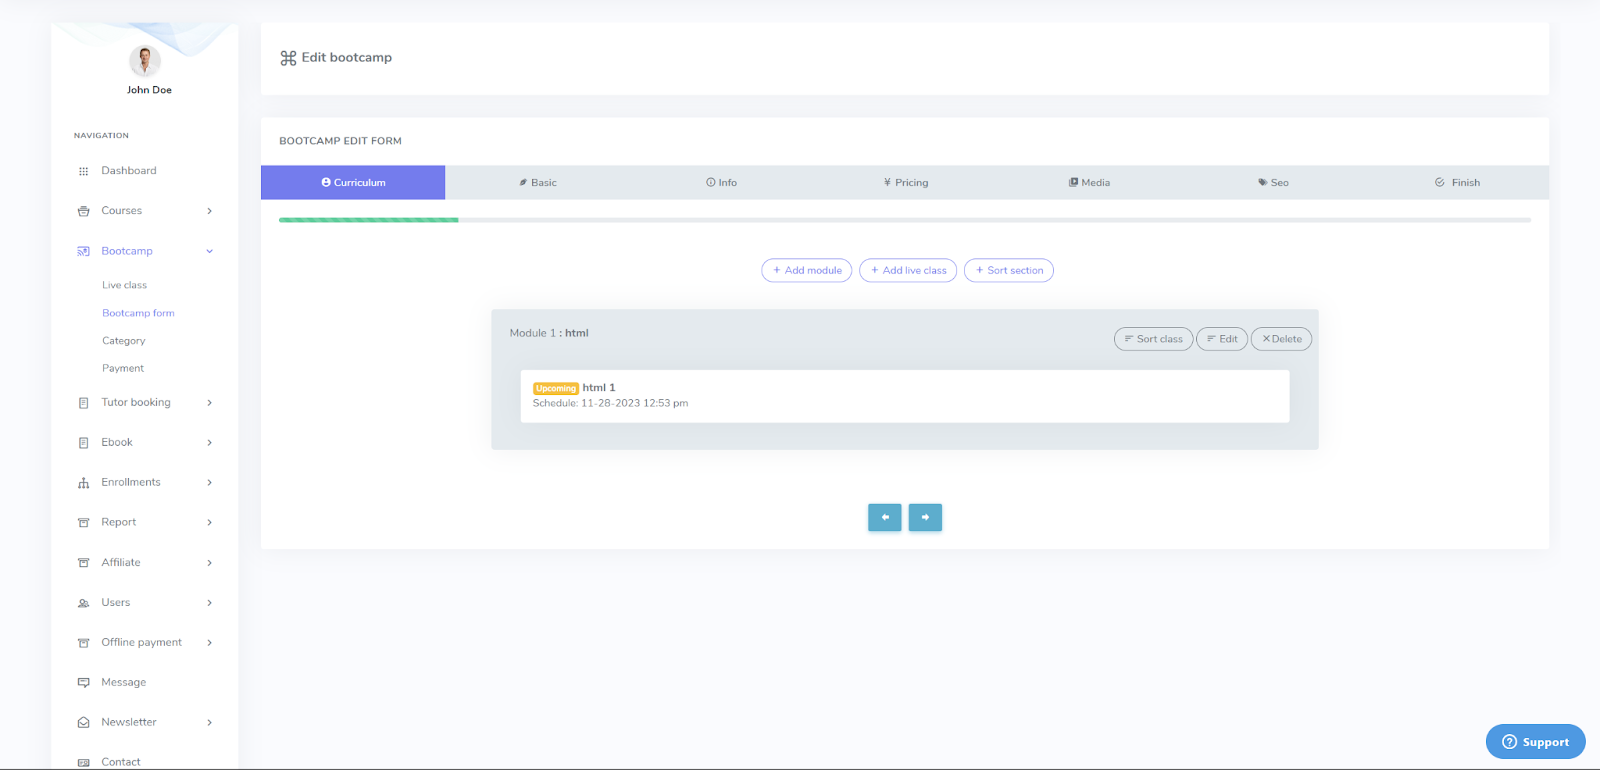Click the Message icon in sidebar

(x=83, y=683)
